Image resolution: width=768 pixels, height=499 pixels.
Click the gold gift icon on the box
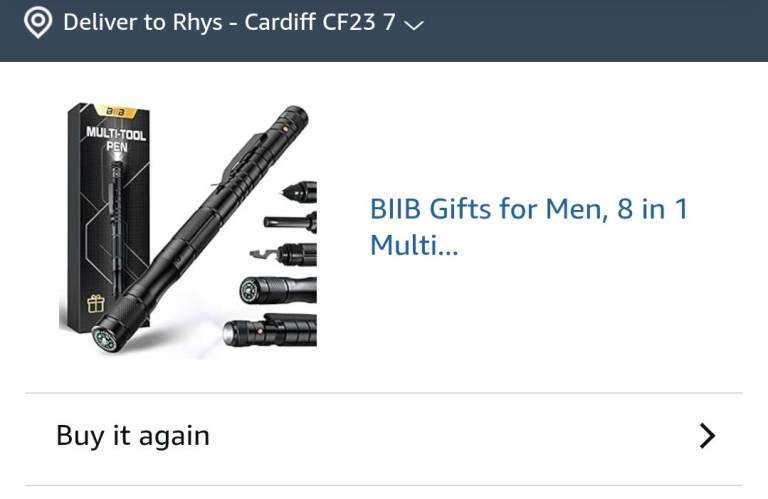tap(96, 304)
